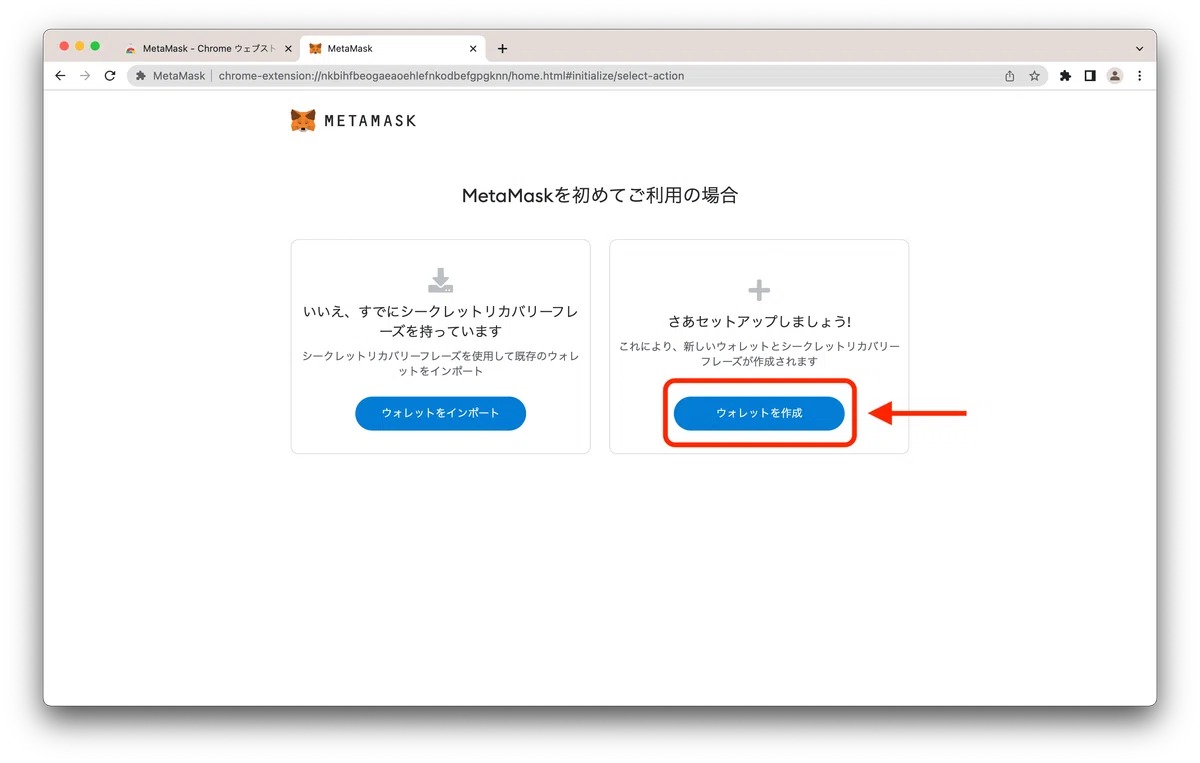1200x763 pixels.
Task: Close the active MetaMask tab
Action: click(473, 49)
